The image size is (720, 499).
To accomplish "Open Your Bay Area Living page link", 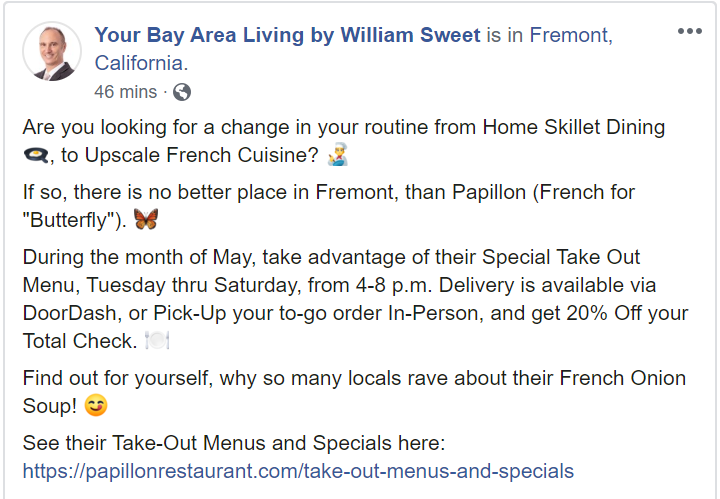I will 288,36.
